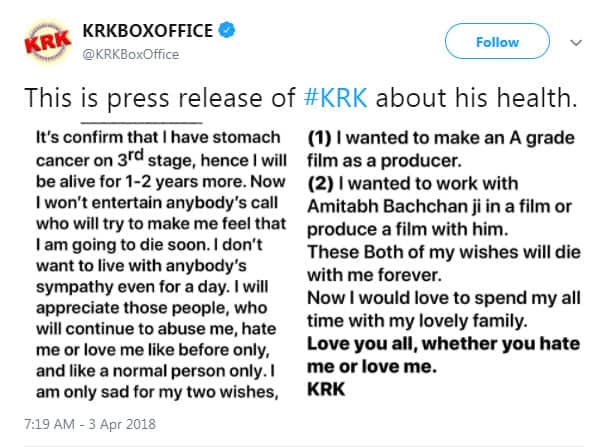The height and width of the screenshot is (447, 615).
Task: Visit the @KRKBoxOffice handle link
Action: (x=131, y=54)
